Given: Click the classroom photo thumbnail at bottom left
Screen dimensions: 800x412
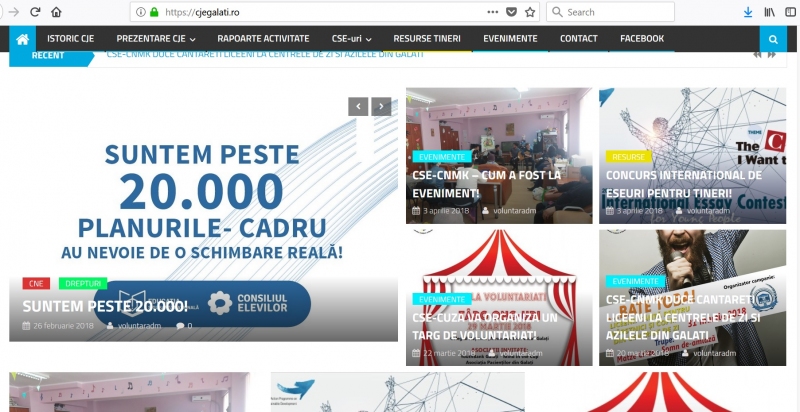Looking at the screenshot, I should tap(130, 392).
